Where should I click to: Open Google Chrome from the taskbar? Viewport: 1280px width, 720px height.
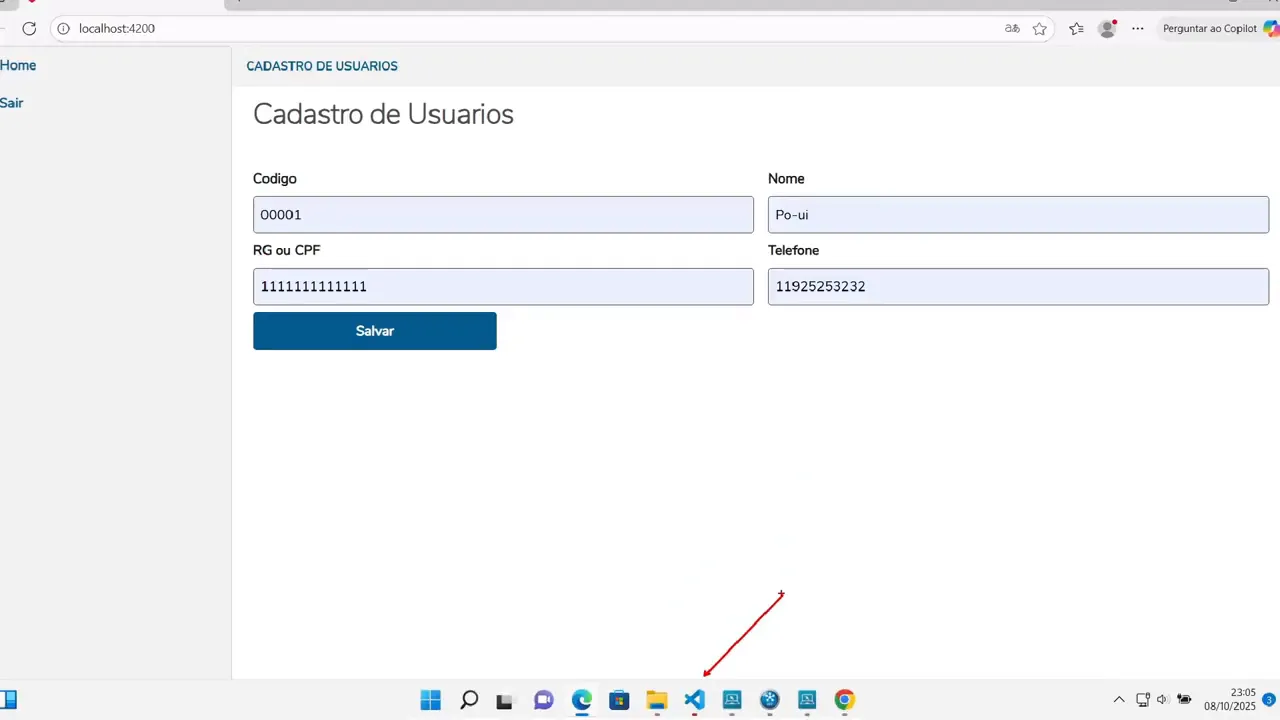(x=844, y=700)
